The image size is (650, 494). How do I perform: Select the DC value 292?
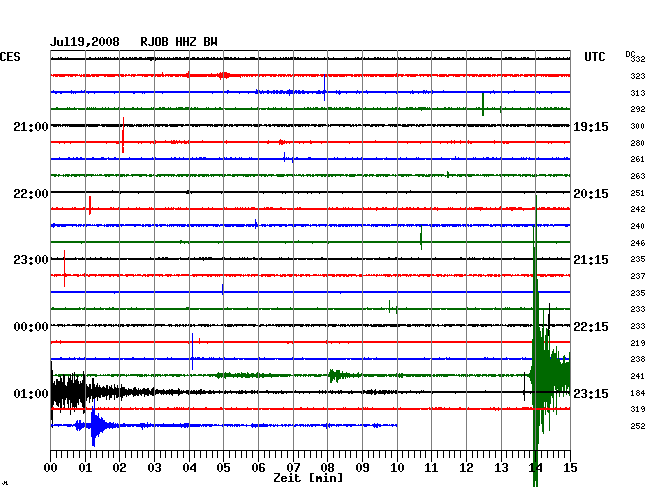[638, 109]
